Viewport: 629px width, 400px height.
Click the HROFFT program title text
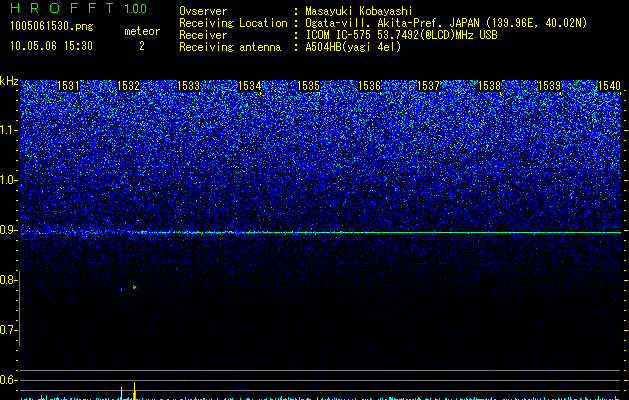62,8
